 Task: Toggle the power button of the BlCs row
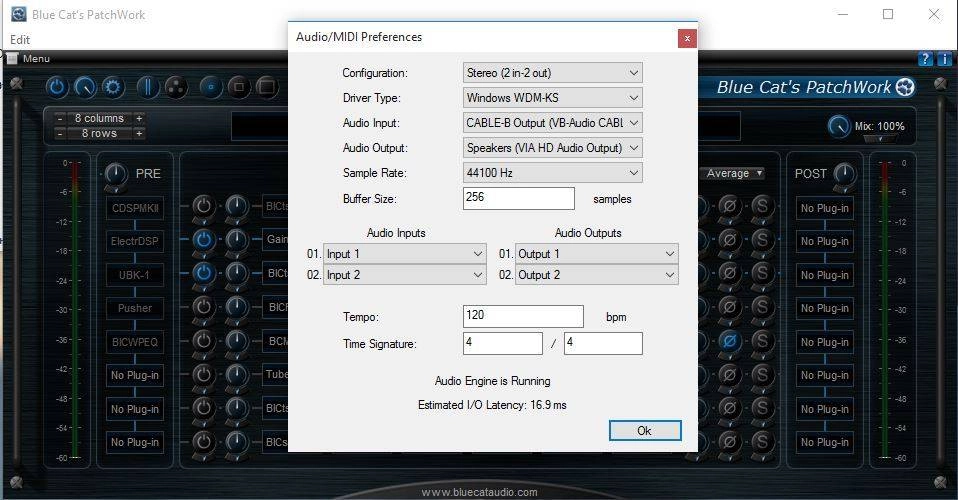pos(203,441)
